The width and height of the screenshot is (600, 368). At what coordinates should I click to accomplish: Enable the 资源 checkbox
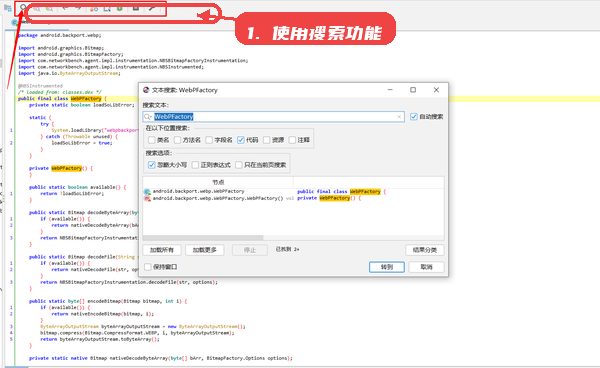(x=266, y=140)
